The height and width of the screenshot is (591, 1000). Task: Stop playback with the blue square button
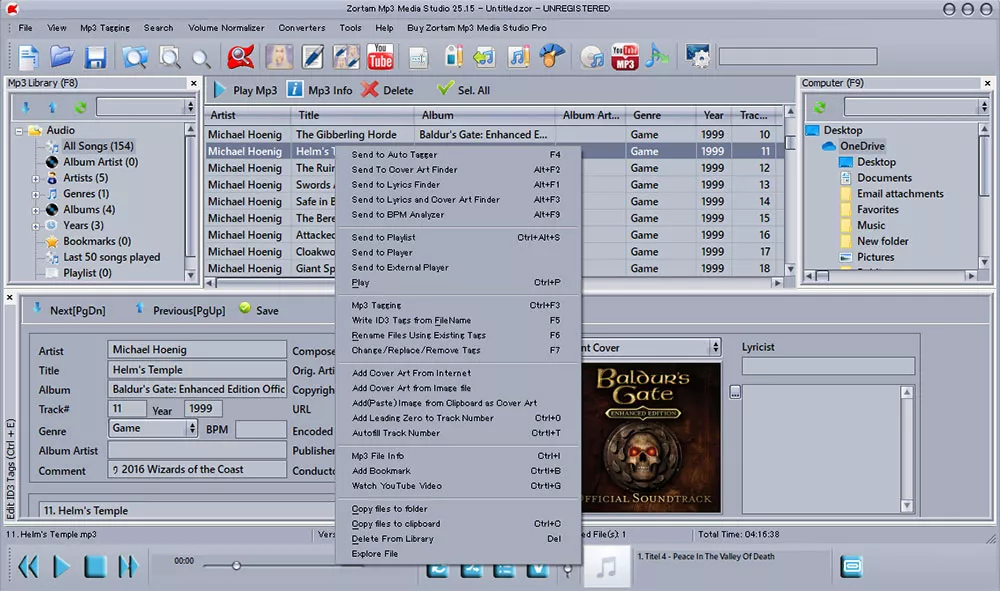coord(95,566)
